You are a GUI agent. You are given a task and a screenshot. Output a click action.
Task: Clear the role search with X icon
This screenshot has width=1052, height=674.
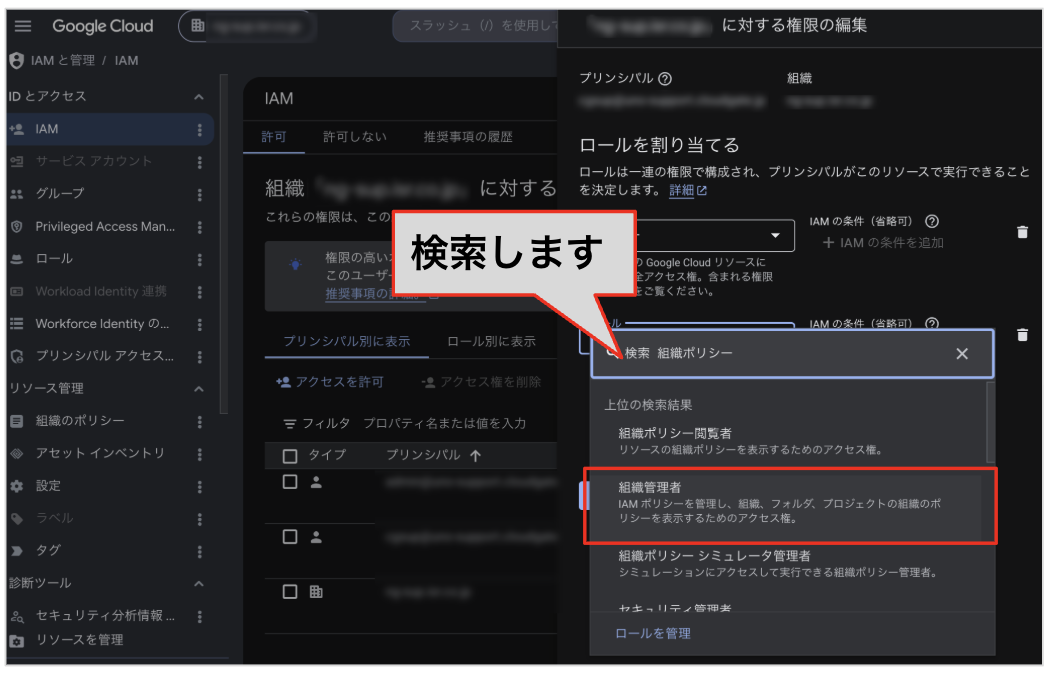point(962,353)
